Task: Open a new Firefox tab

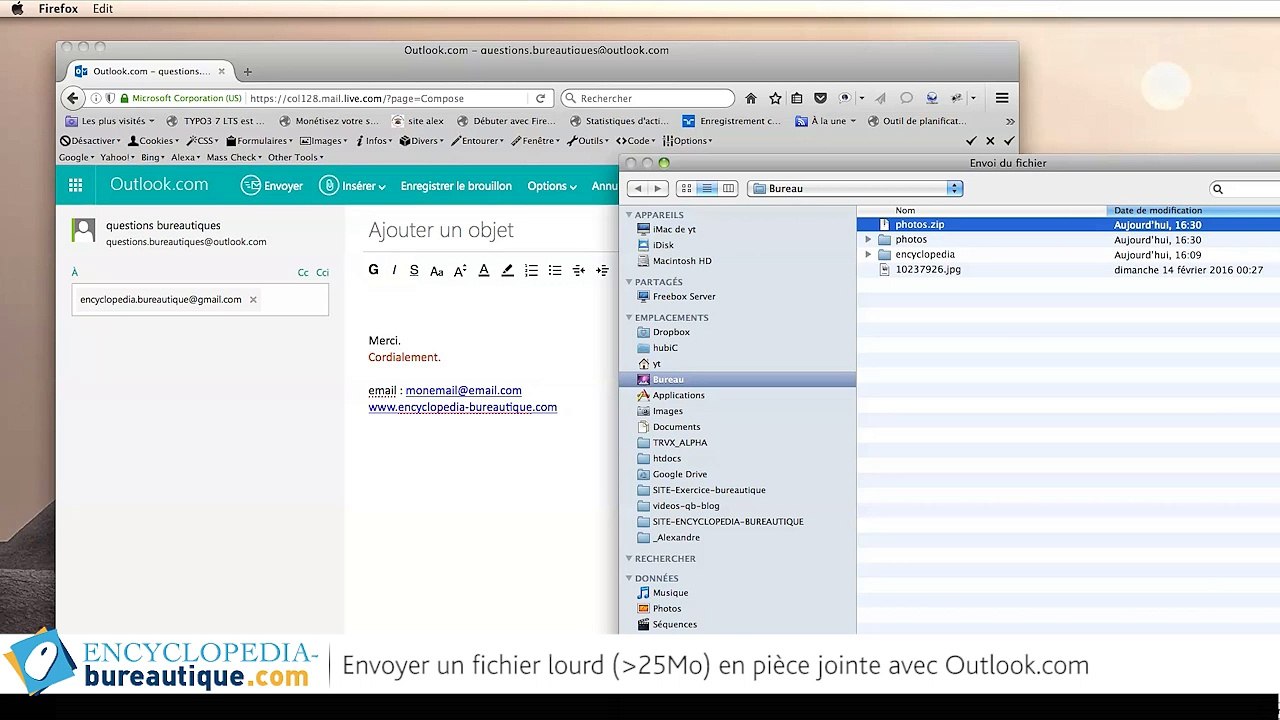Action: (x=248, y=72)
